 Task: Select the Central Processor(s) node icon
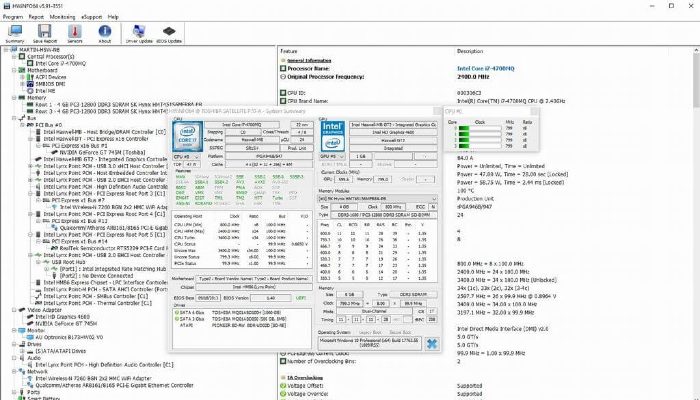coord(21,57)
